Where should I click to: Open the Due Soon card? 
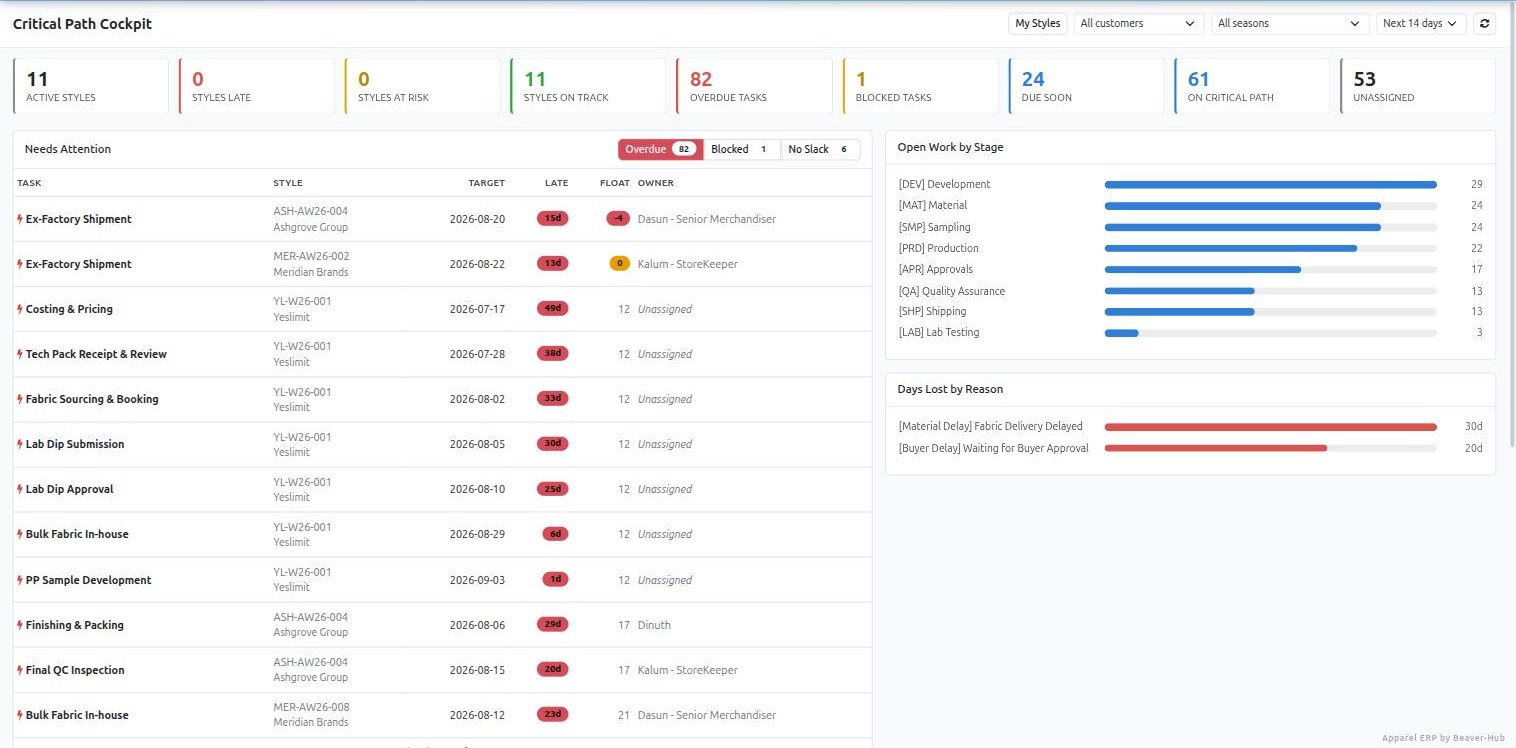(x=1086, y=86)
